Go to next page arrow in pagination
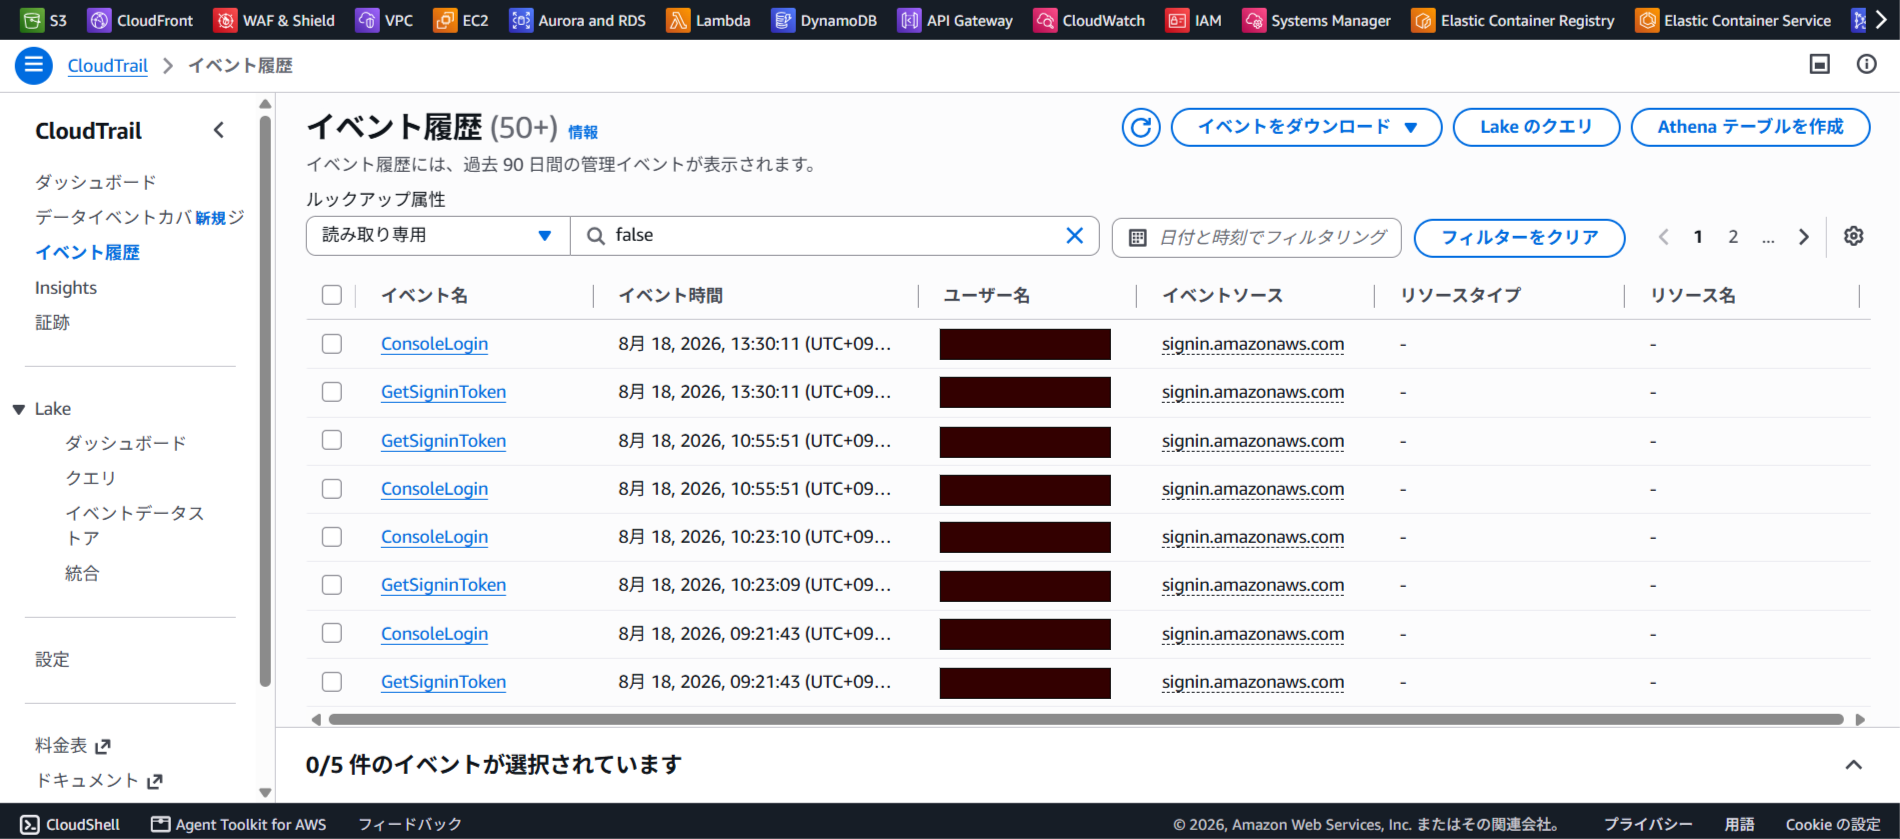 [1804, 237]
